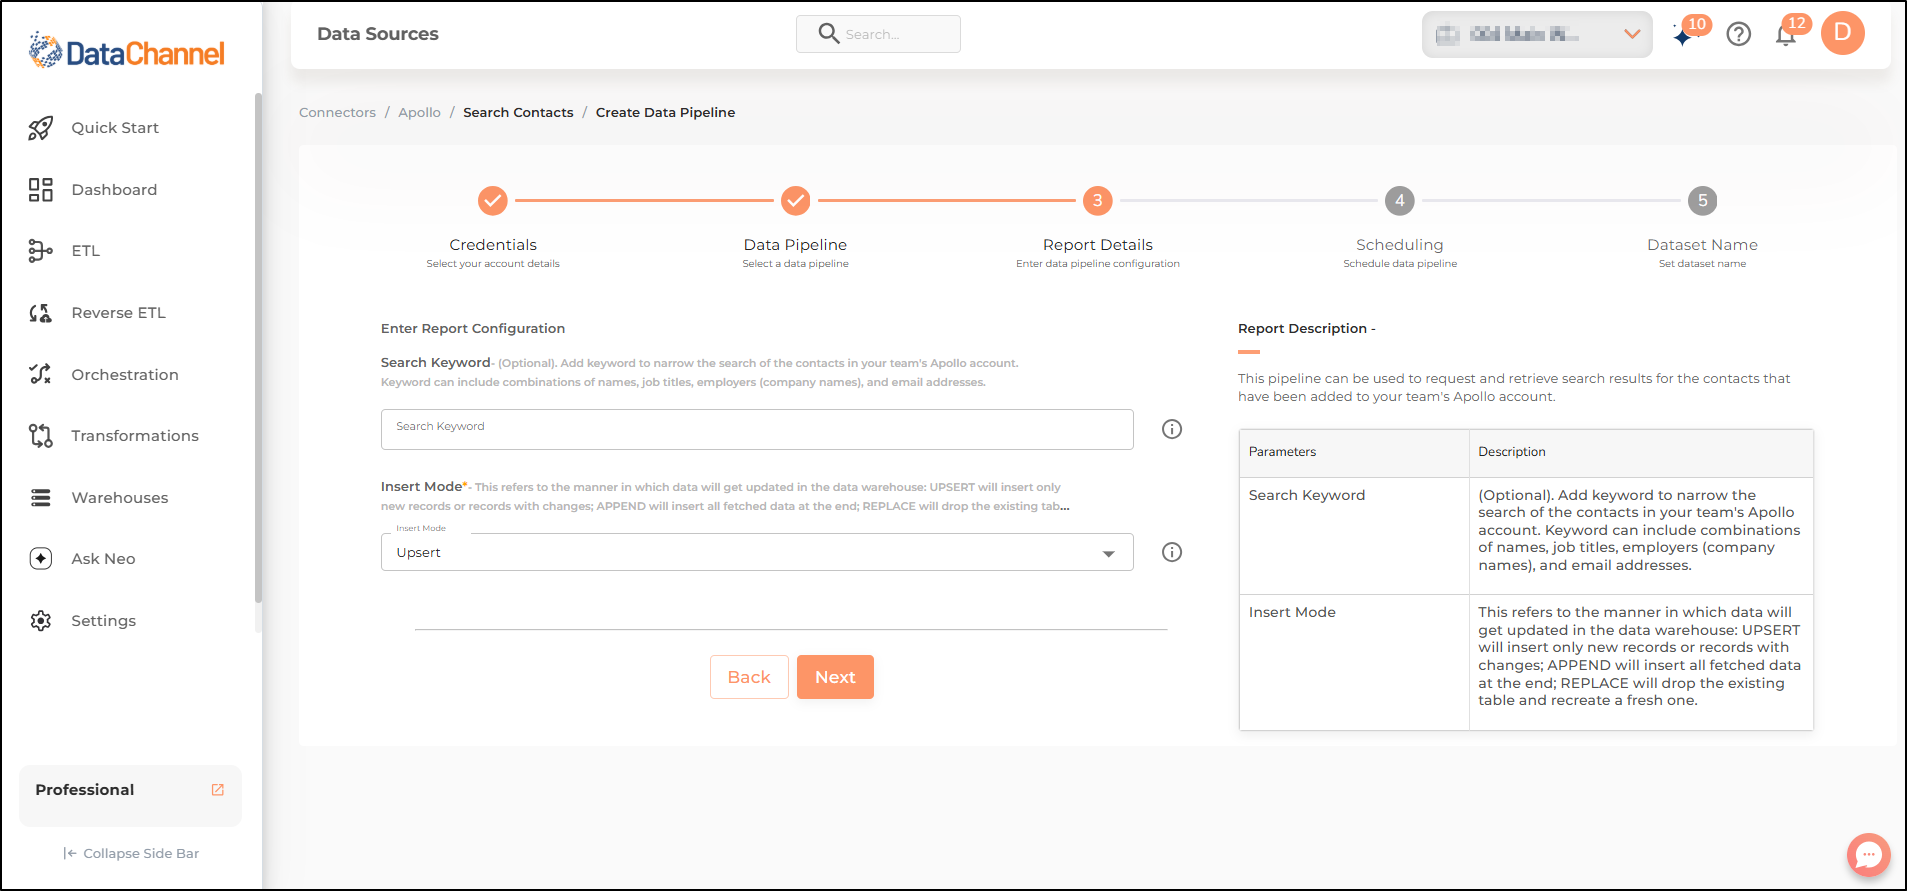Click the Search Keyword table cell
Image resolution: width=1907 pixels, height=891 pixels.
pyautogui.click(x=1354, y=536)
